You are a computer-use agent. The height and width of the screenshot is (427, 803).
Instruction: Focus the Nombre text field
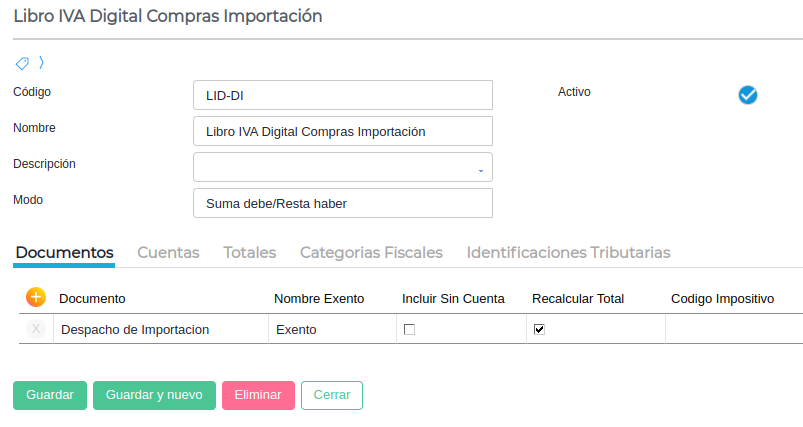click(x=342, y=132)
